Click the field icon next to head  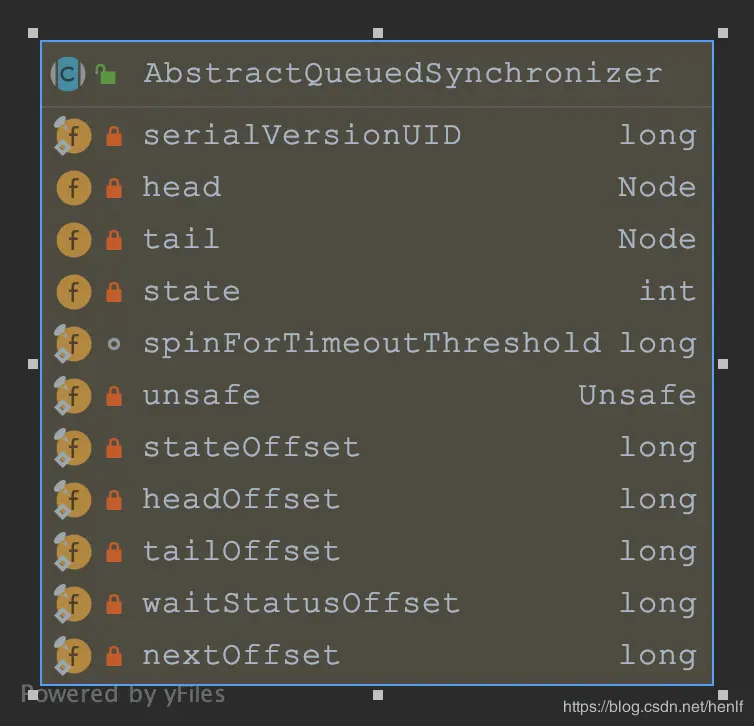click(73, 187)
